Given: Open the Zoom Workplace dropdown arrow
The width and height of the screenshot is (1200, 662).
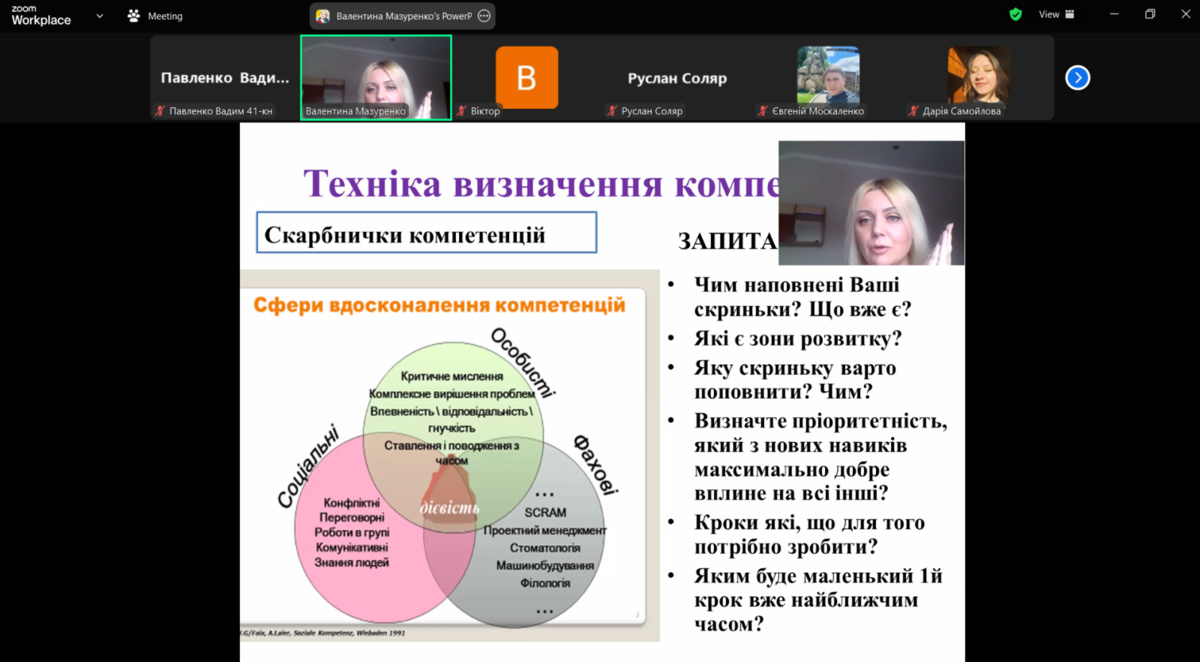Looking at the screenshot, I should (99, 16).
